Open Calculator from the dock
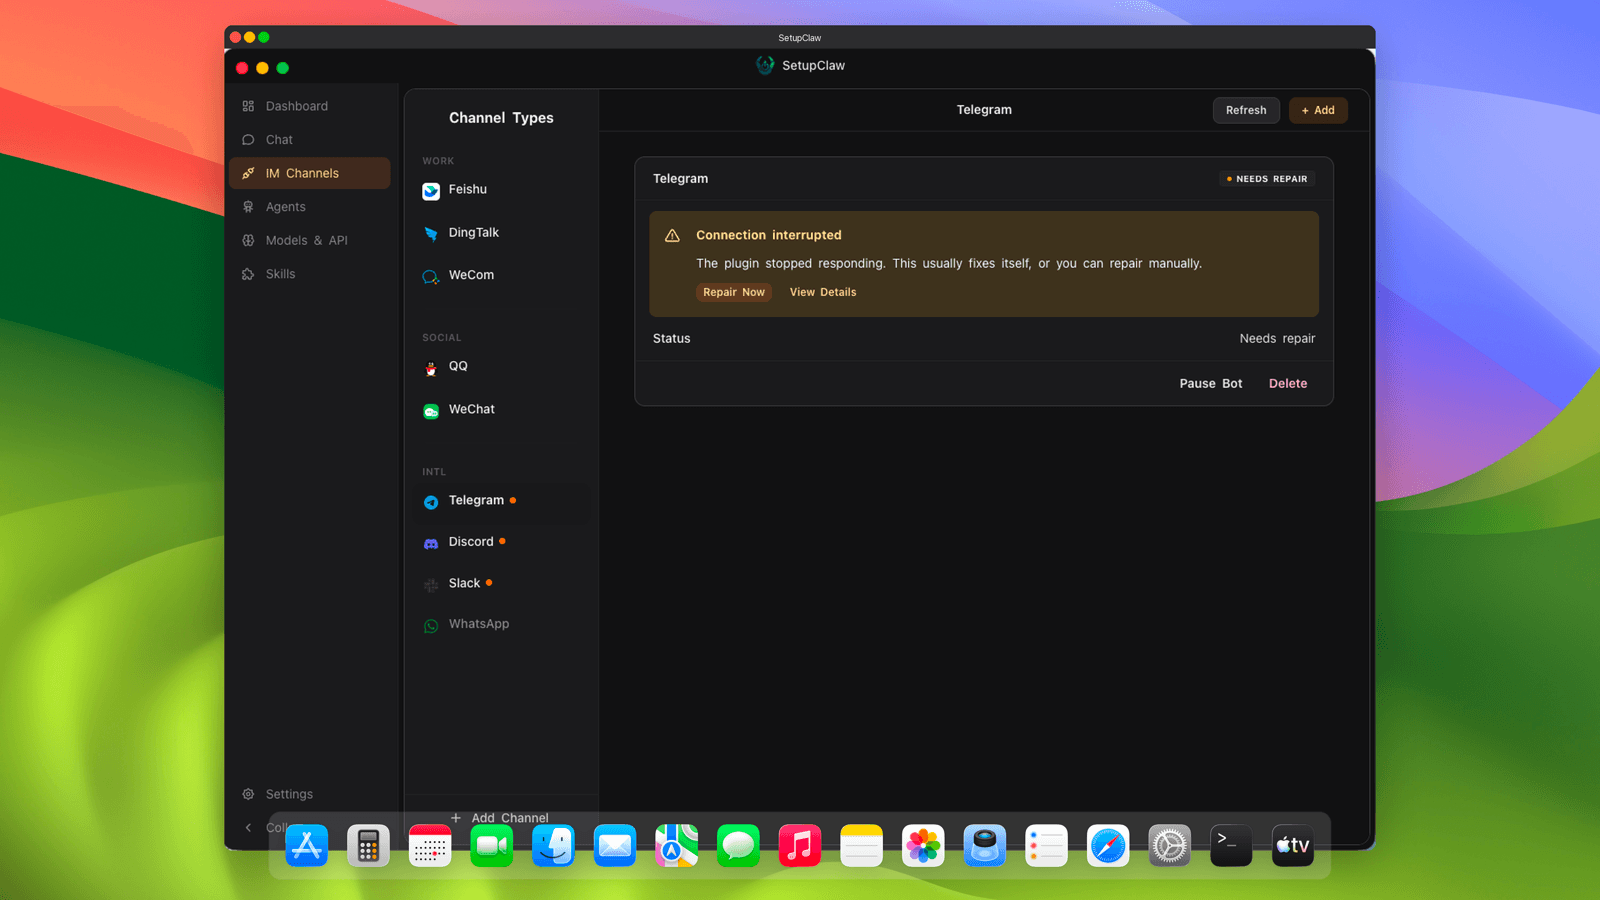Image resolution: width=1600 pixels, height=900 pixels. click(x=368, y=846)
